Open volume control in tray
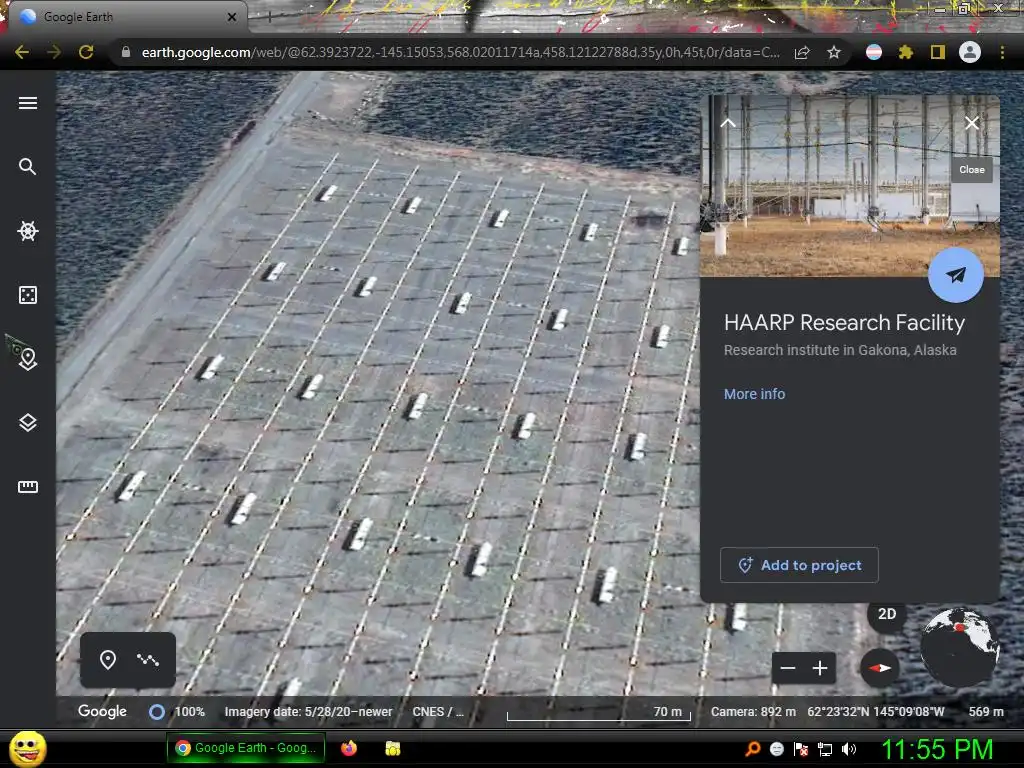 coord(849,749)
